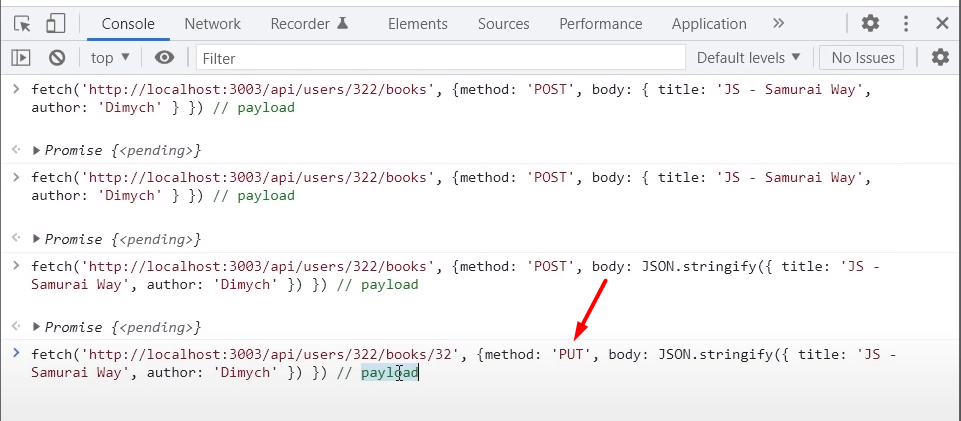Expand the first pending Promise
Image resolution: width=961 pixels, height=421 pixels.
point(37,150)
